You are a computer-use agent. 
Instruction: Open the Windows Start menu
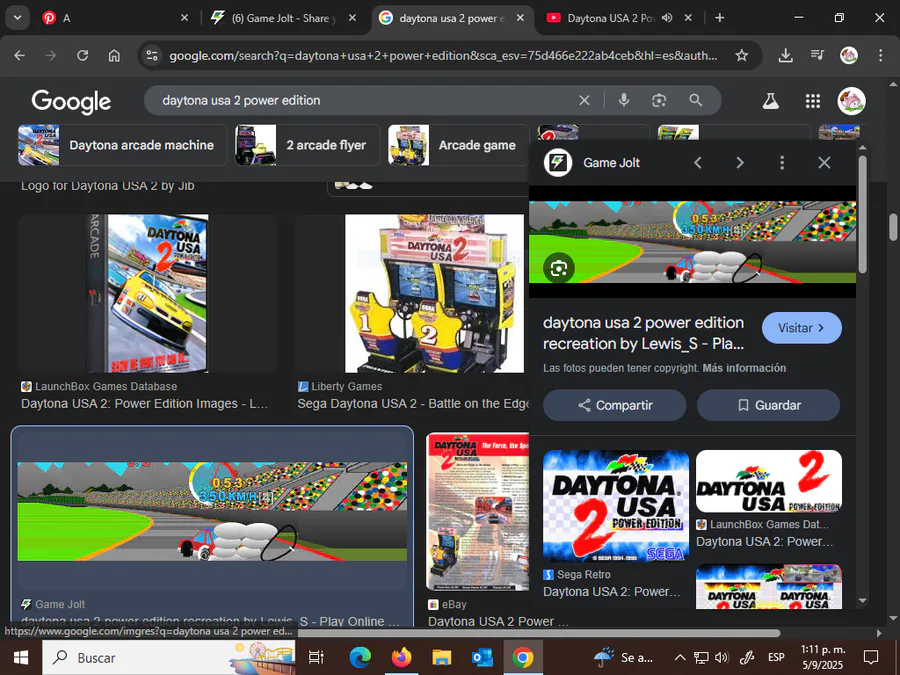pos(21,657)
